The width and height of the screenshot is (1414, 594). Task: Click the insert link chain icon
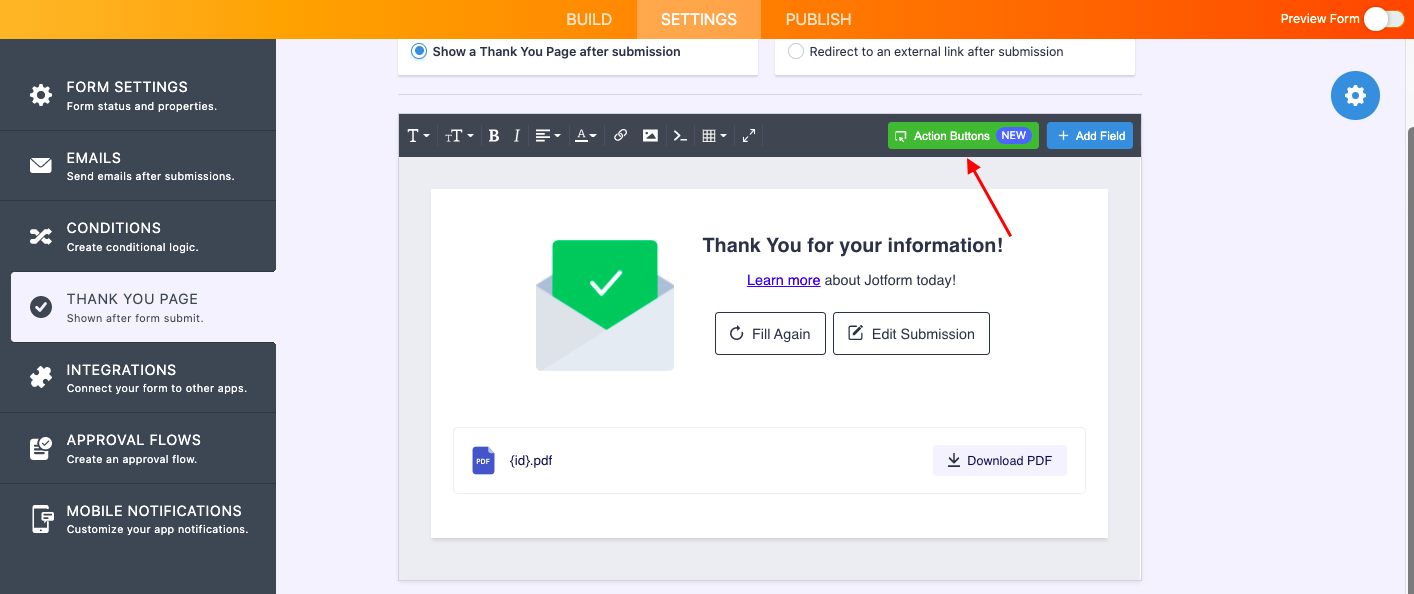(x=620, y=136)
